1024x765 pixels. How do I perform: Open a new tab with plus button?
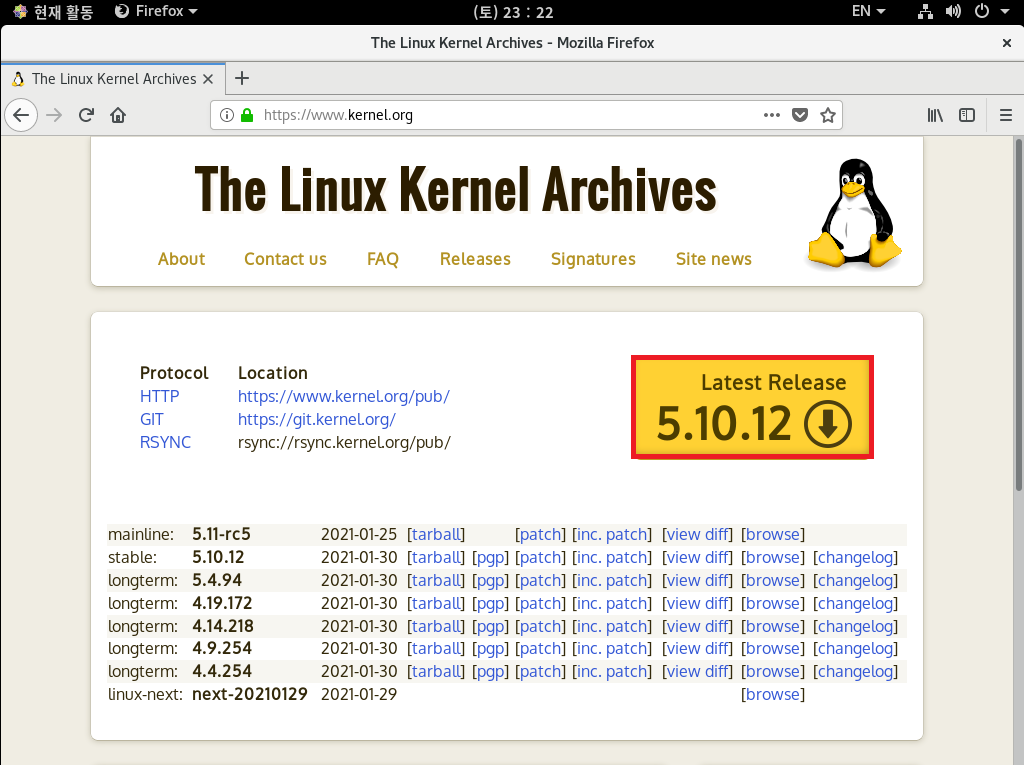click(x=242, y=78)
